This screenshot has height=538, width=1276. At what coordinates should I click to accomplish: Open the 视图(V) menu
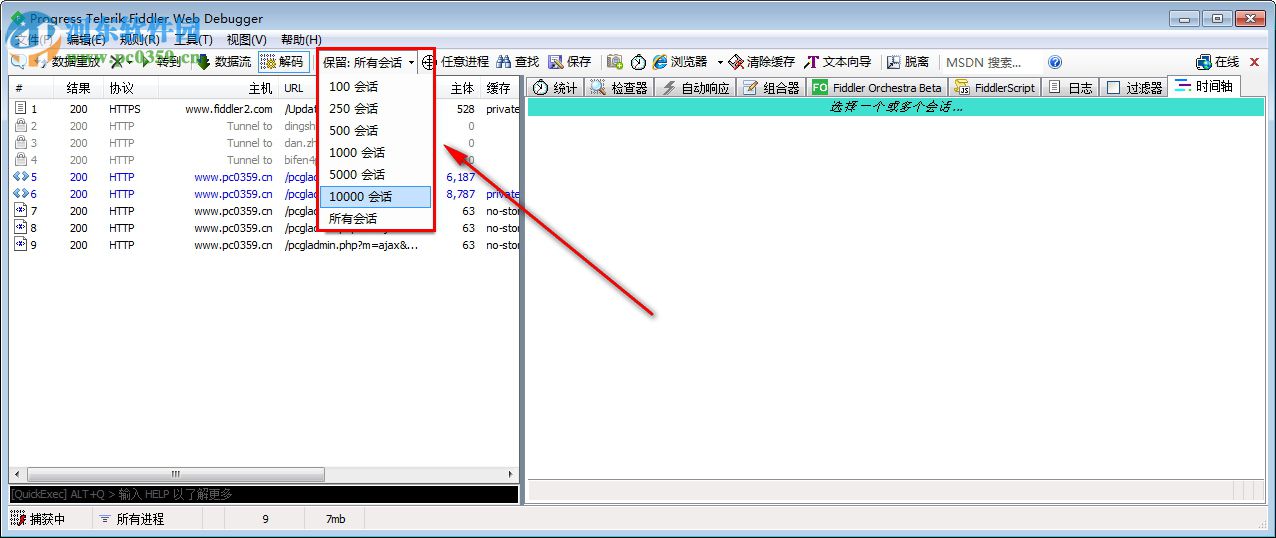click(x=246, y=39)
